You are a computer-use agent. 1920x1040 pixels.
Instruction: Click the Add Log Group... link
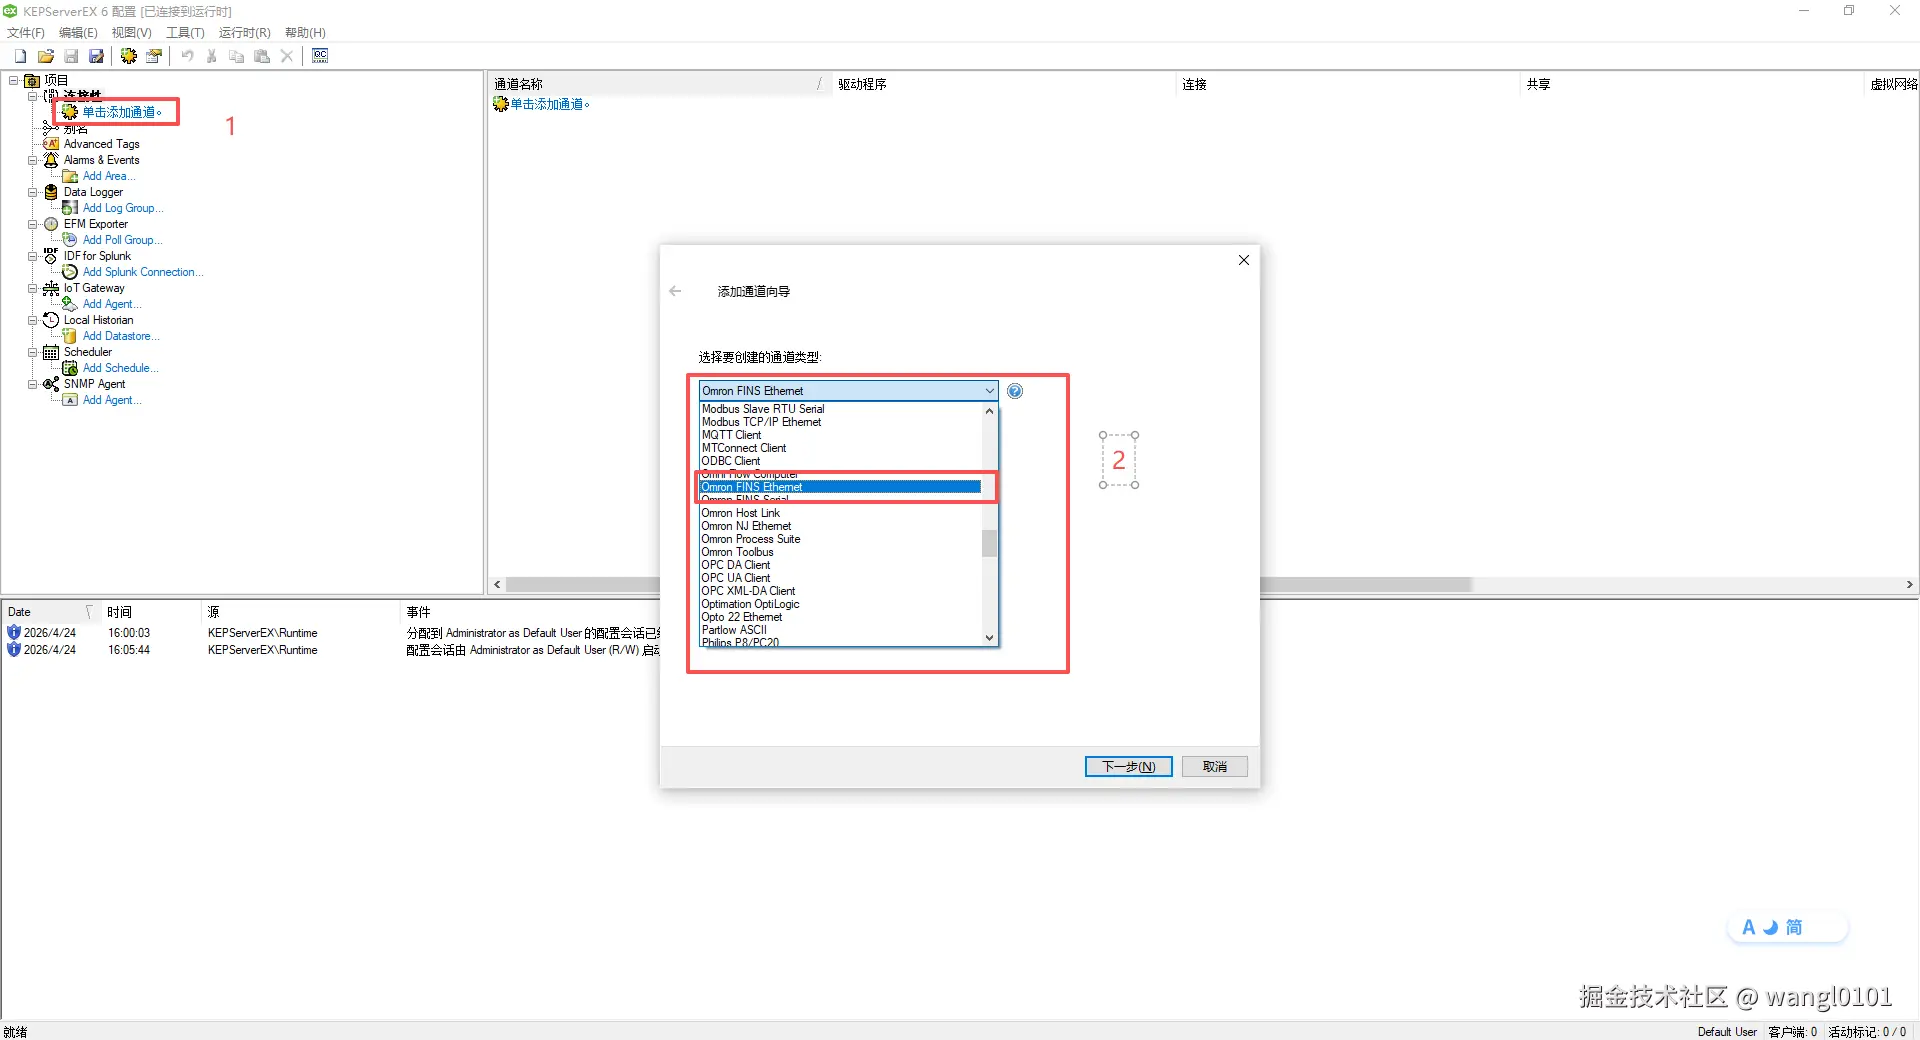[x=122, y=208]
